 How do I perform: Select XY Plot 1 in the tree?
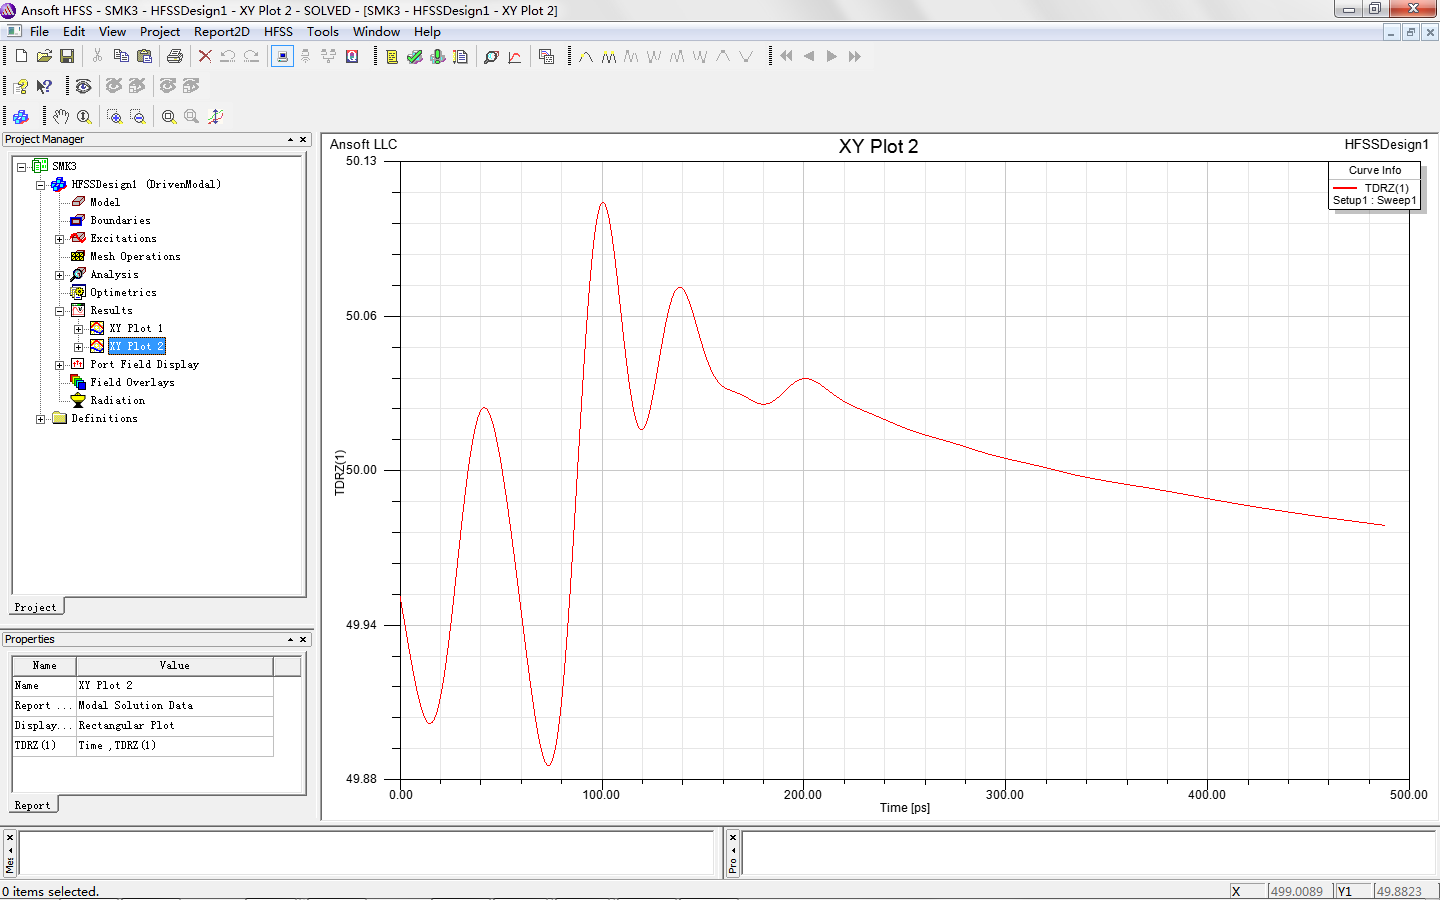(x=136, y=329)
